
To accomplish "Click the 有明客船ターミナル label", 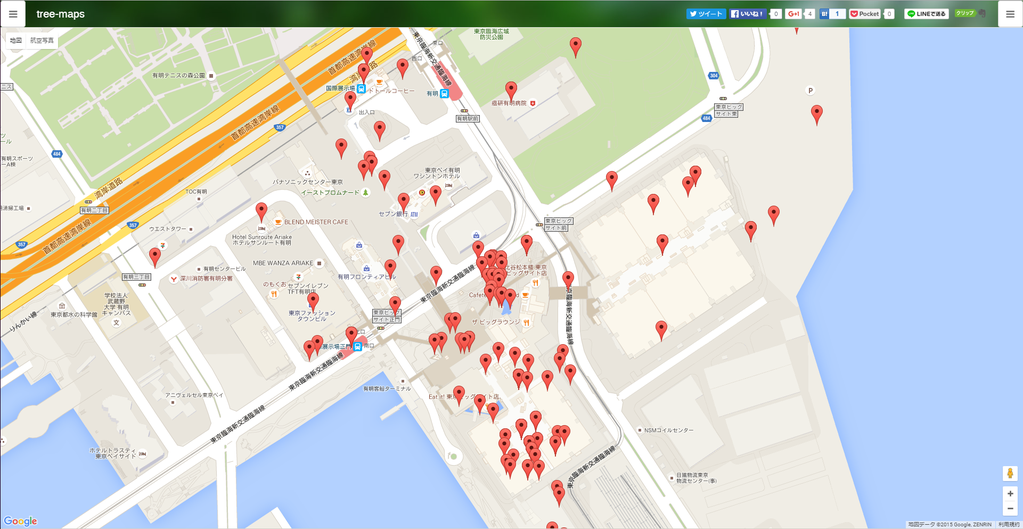I will 387,388.
